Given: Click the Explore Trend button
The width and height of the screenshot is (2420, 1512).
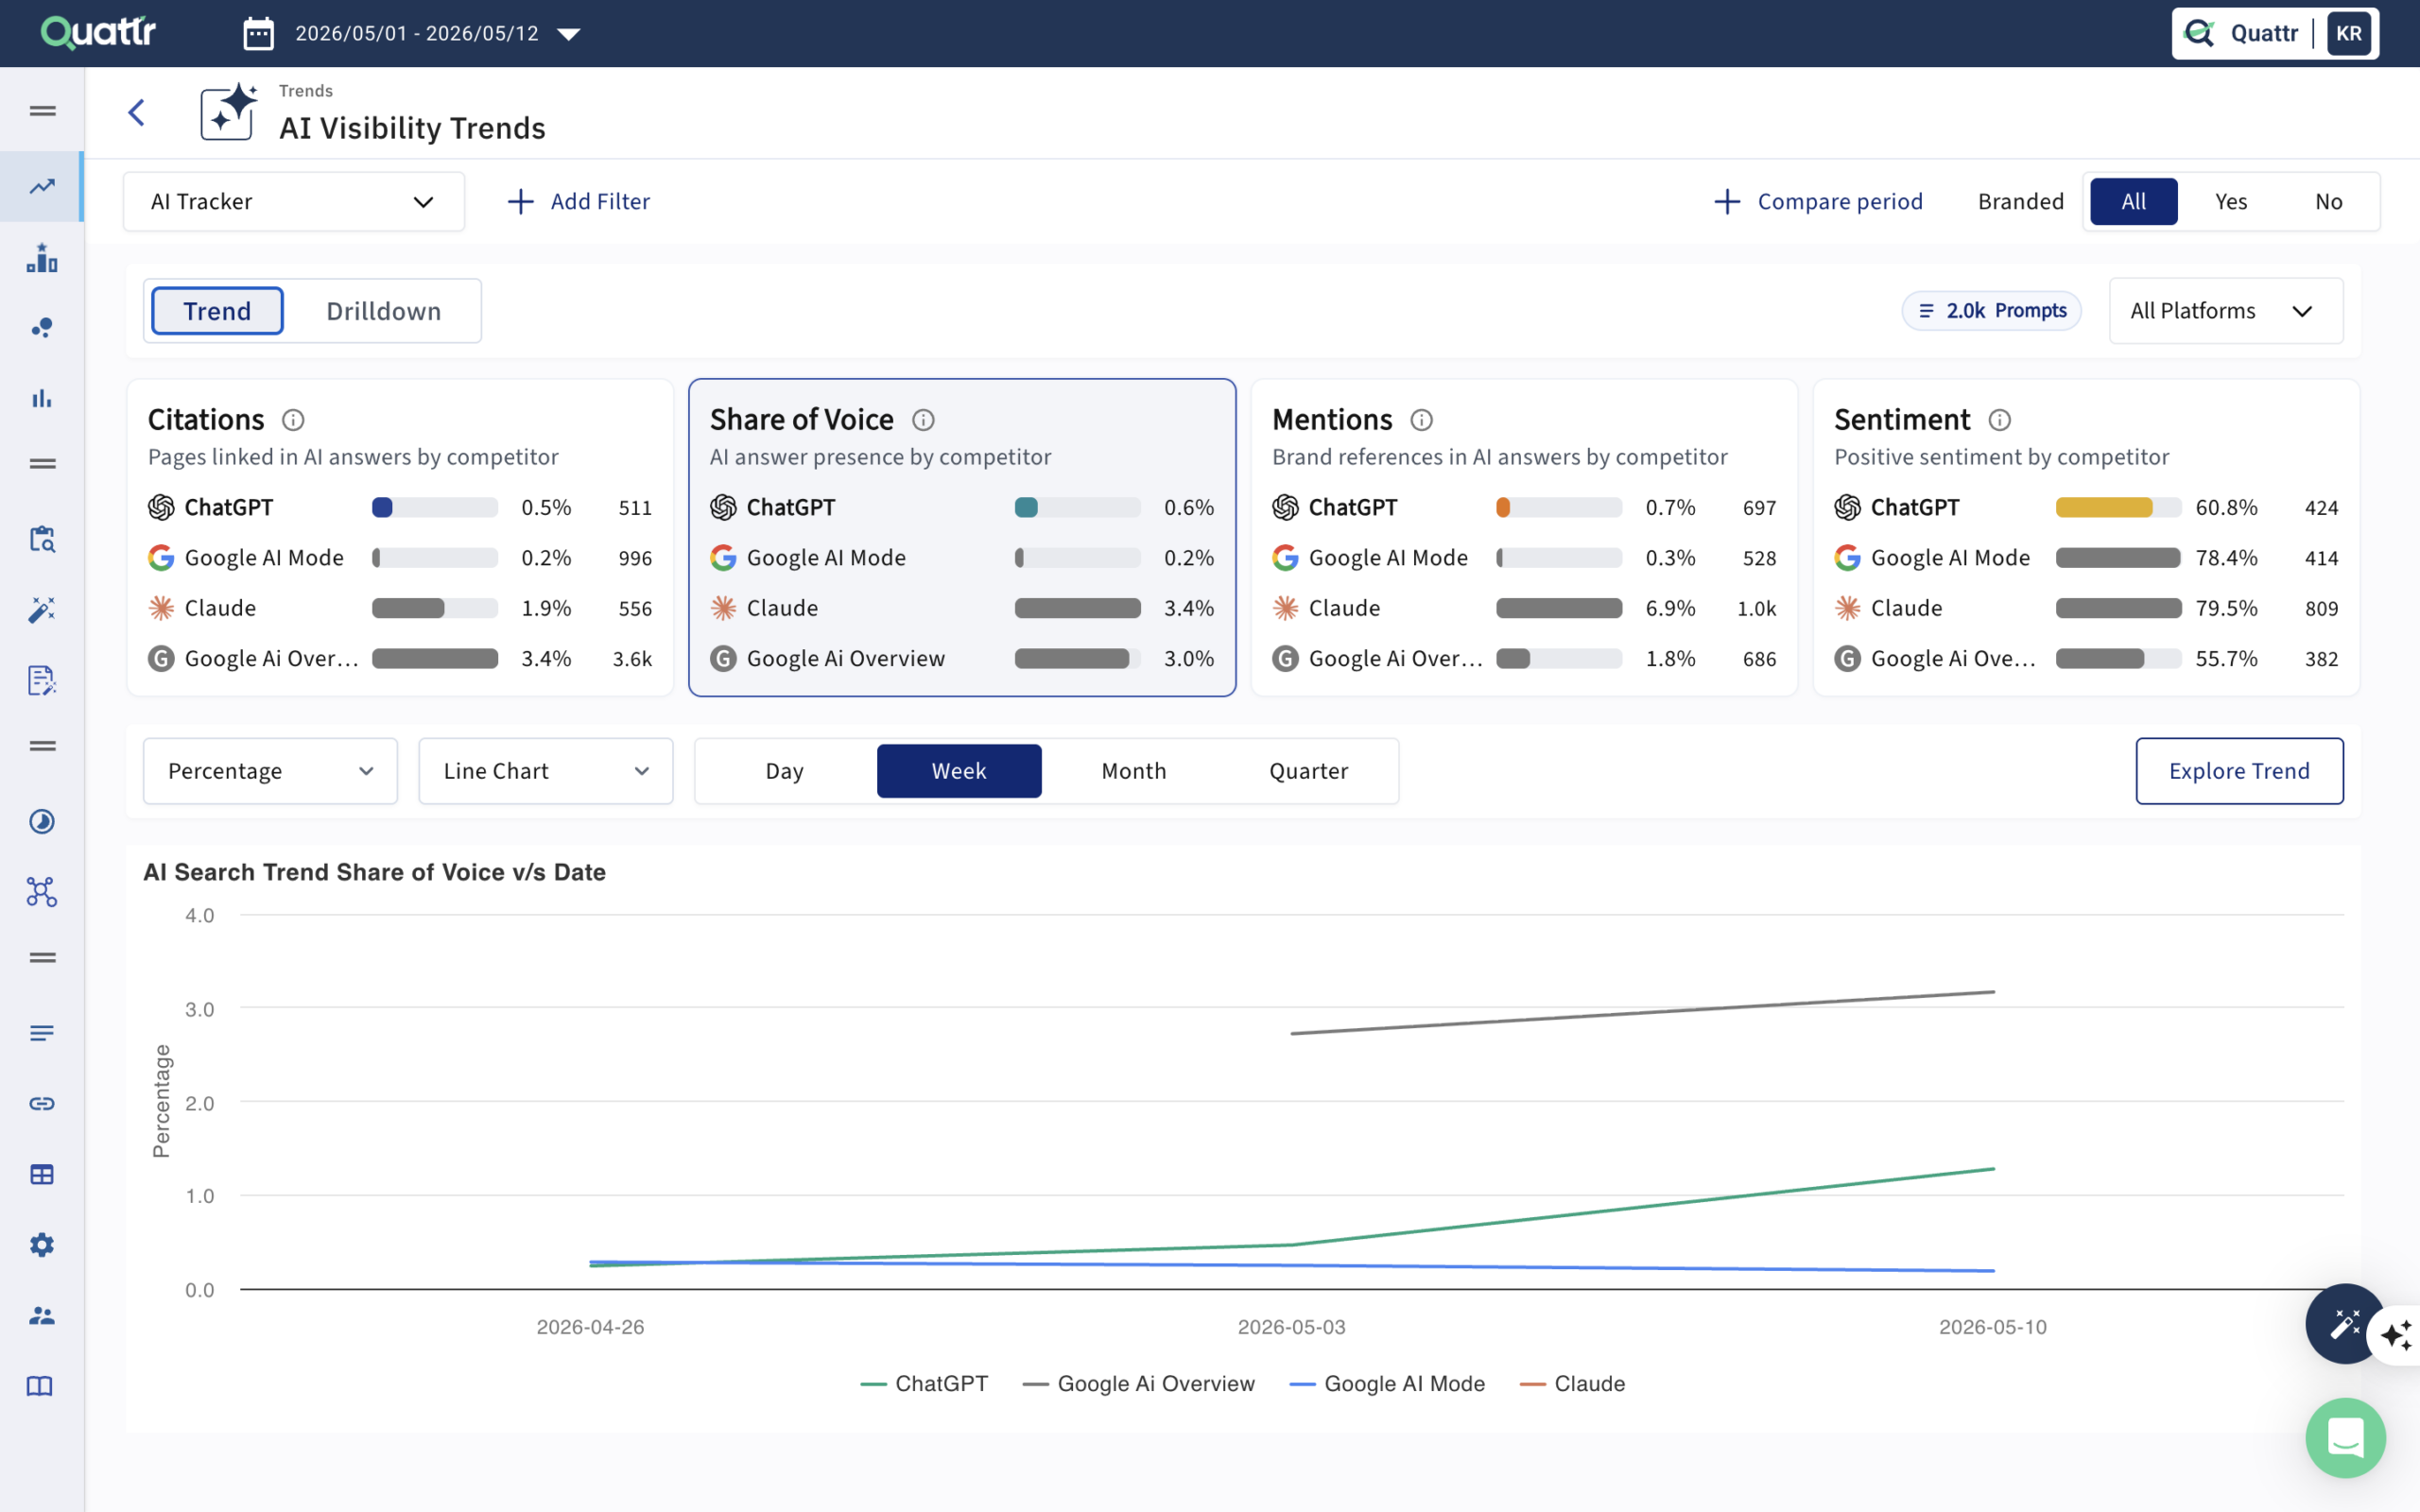Looking at the screenshot, I should coord(2239,771).
